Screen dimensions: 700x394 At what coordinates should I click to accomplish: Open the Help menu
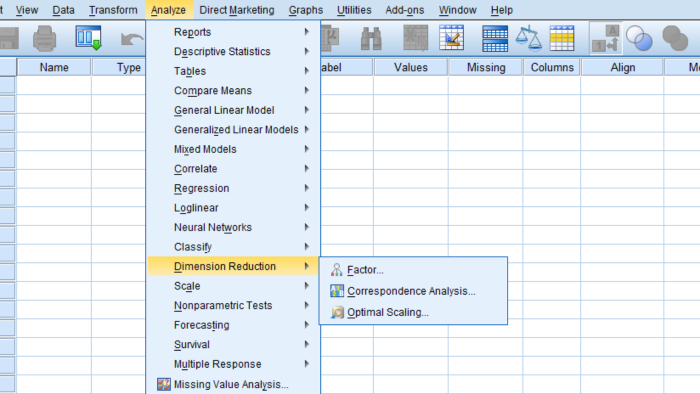tap(501, 10)
